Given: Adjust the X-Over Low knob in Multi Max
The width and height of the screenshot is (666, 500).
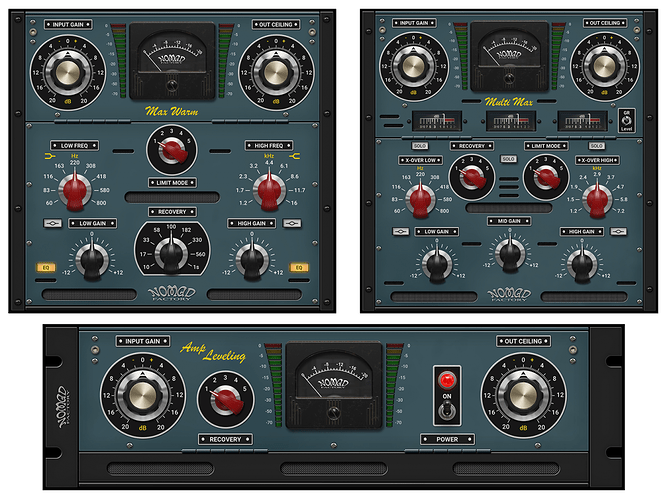Looking at the screenshot, I should (x=420, y=199).
